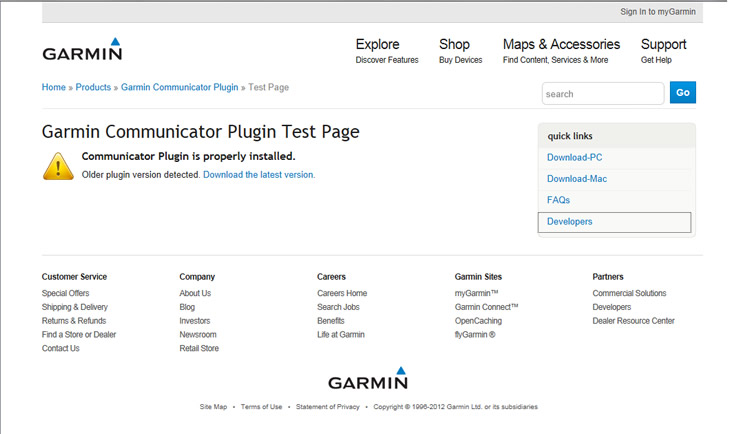730x434 pixels.
Task: Open FAQs quick link
Action: (558, 200)
